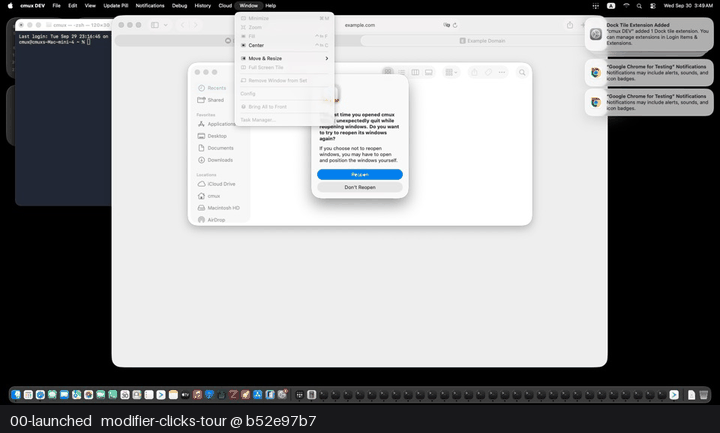Screen dimensions: 720x433
Task: Open the Debug menu
Action: point(179,6)
